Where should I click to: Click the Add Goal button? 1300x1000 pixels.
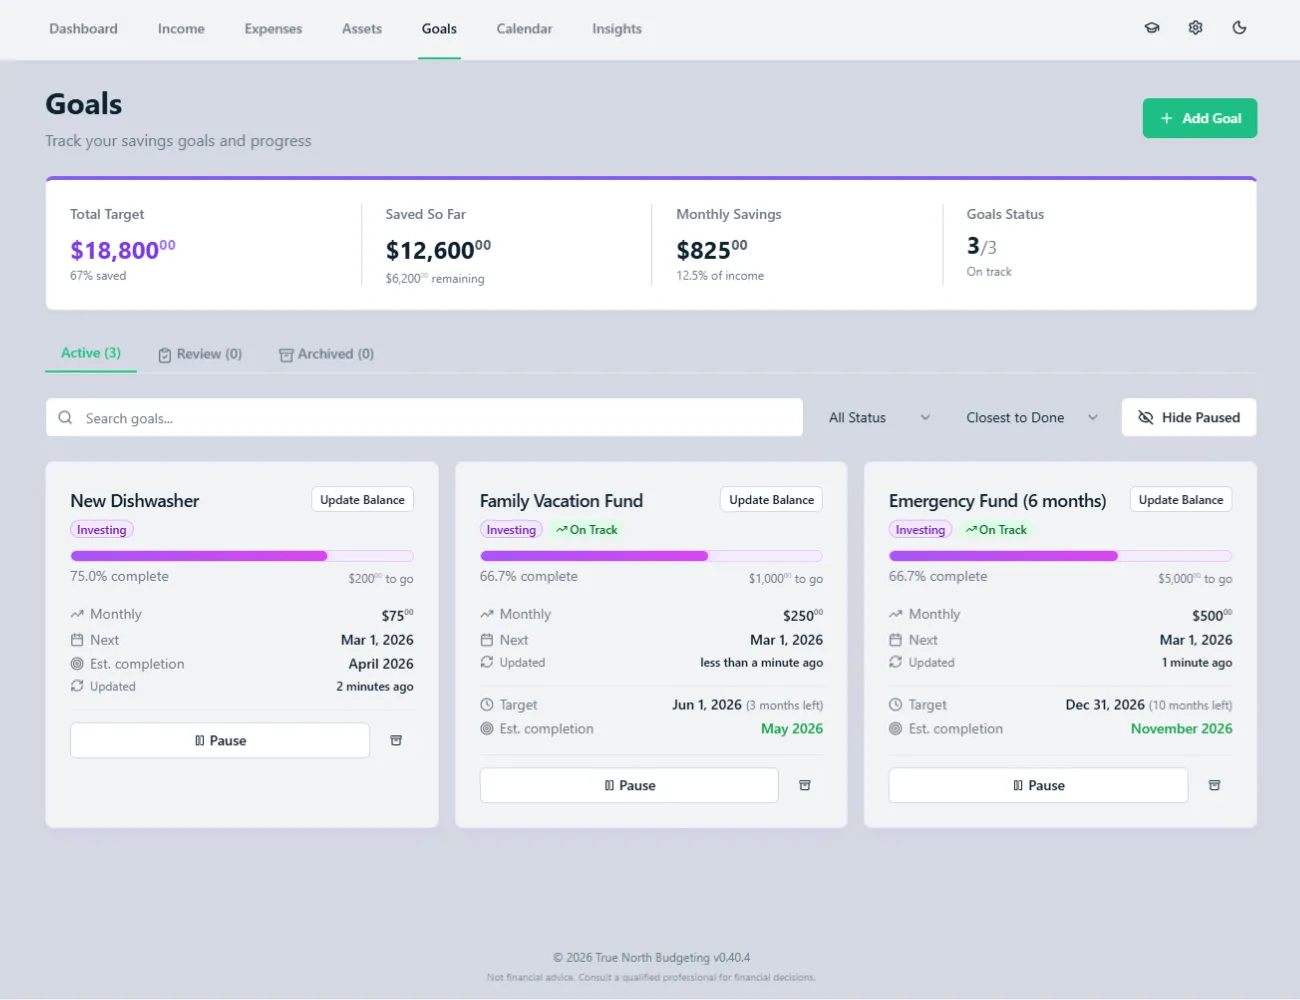pyautogui.click(x=1199, y=118)
